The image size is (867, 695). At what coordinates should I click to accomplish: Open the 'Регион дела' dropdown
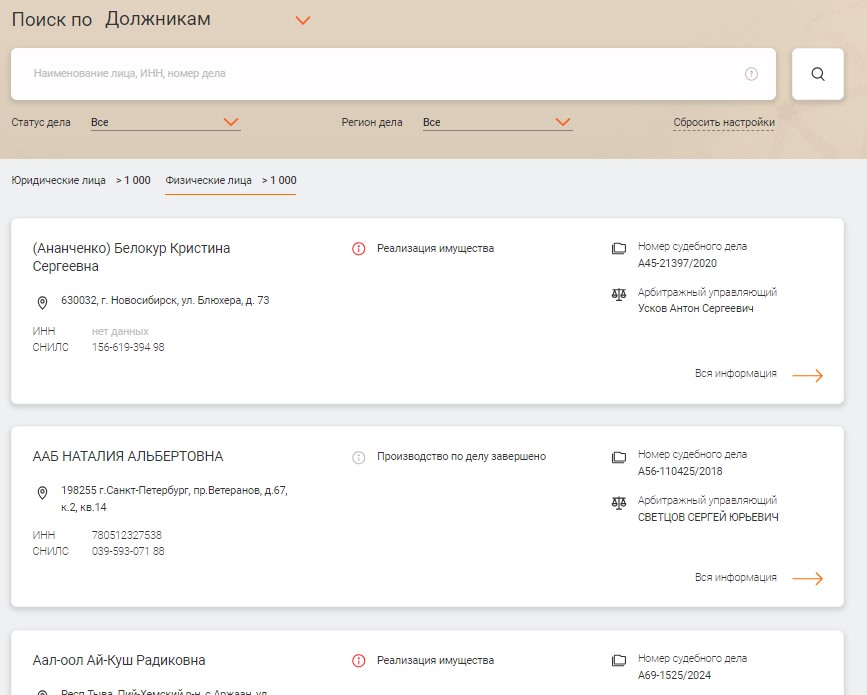click(x=497, y=122)
